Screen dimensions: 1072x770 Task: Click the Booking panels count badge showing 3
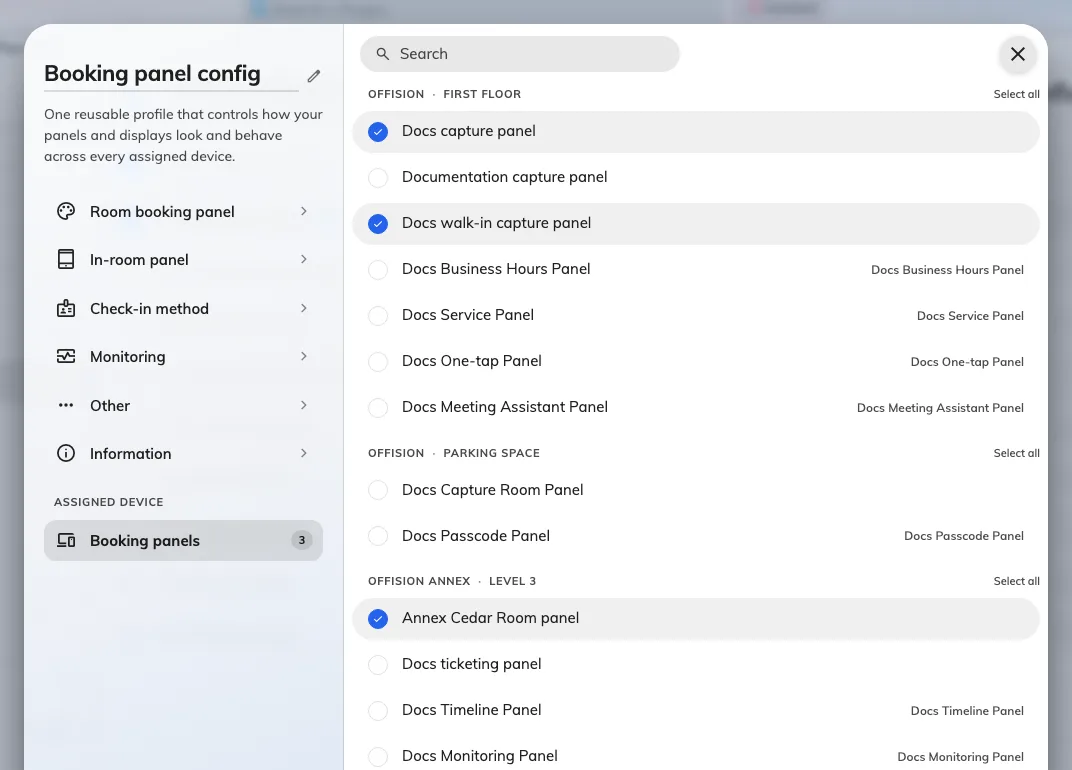302,540
